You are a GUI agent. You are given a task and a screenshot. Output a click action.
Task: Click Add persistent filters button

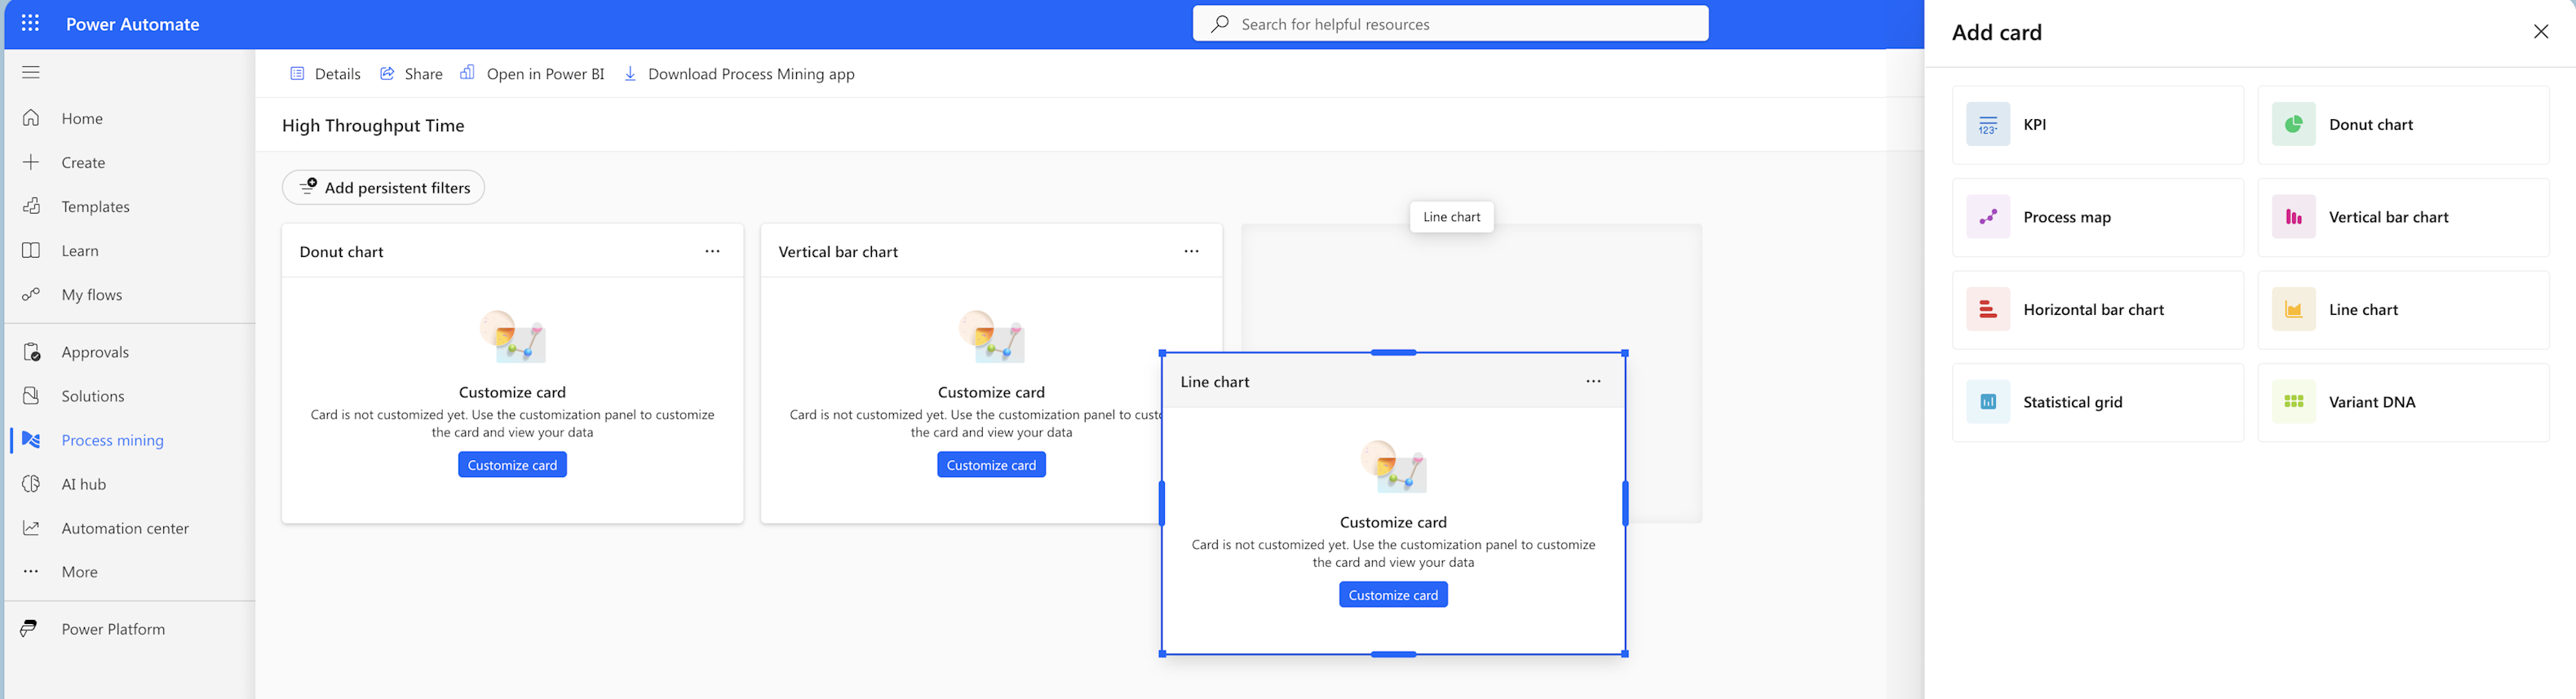(x=383, y=187)
